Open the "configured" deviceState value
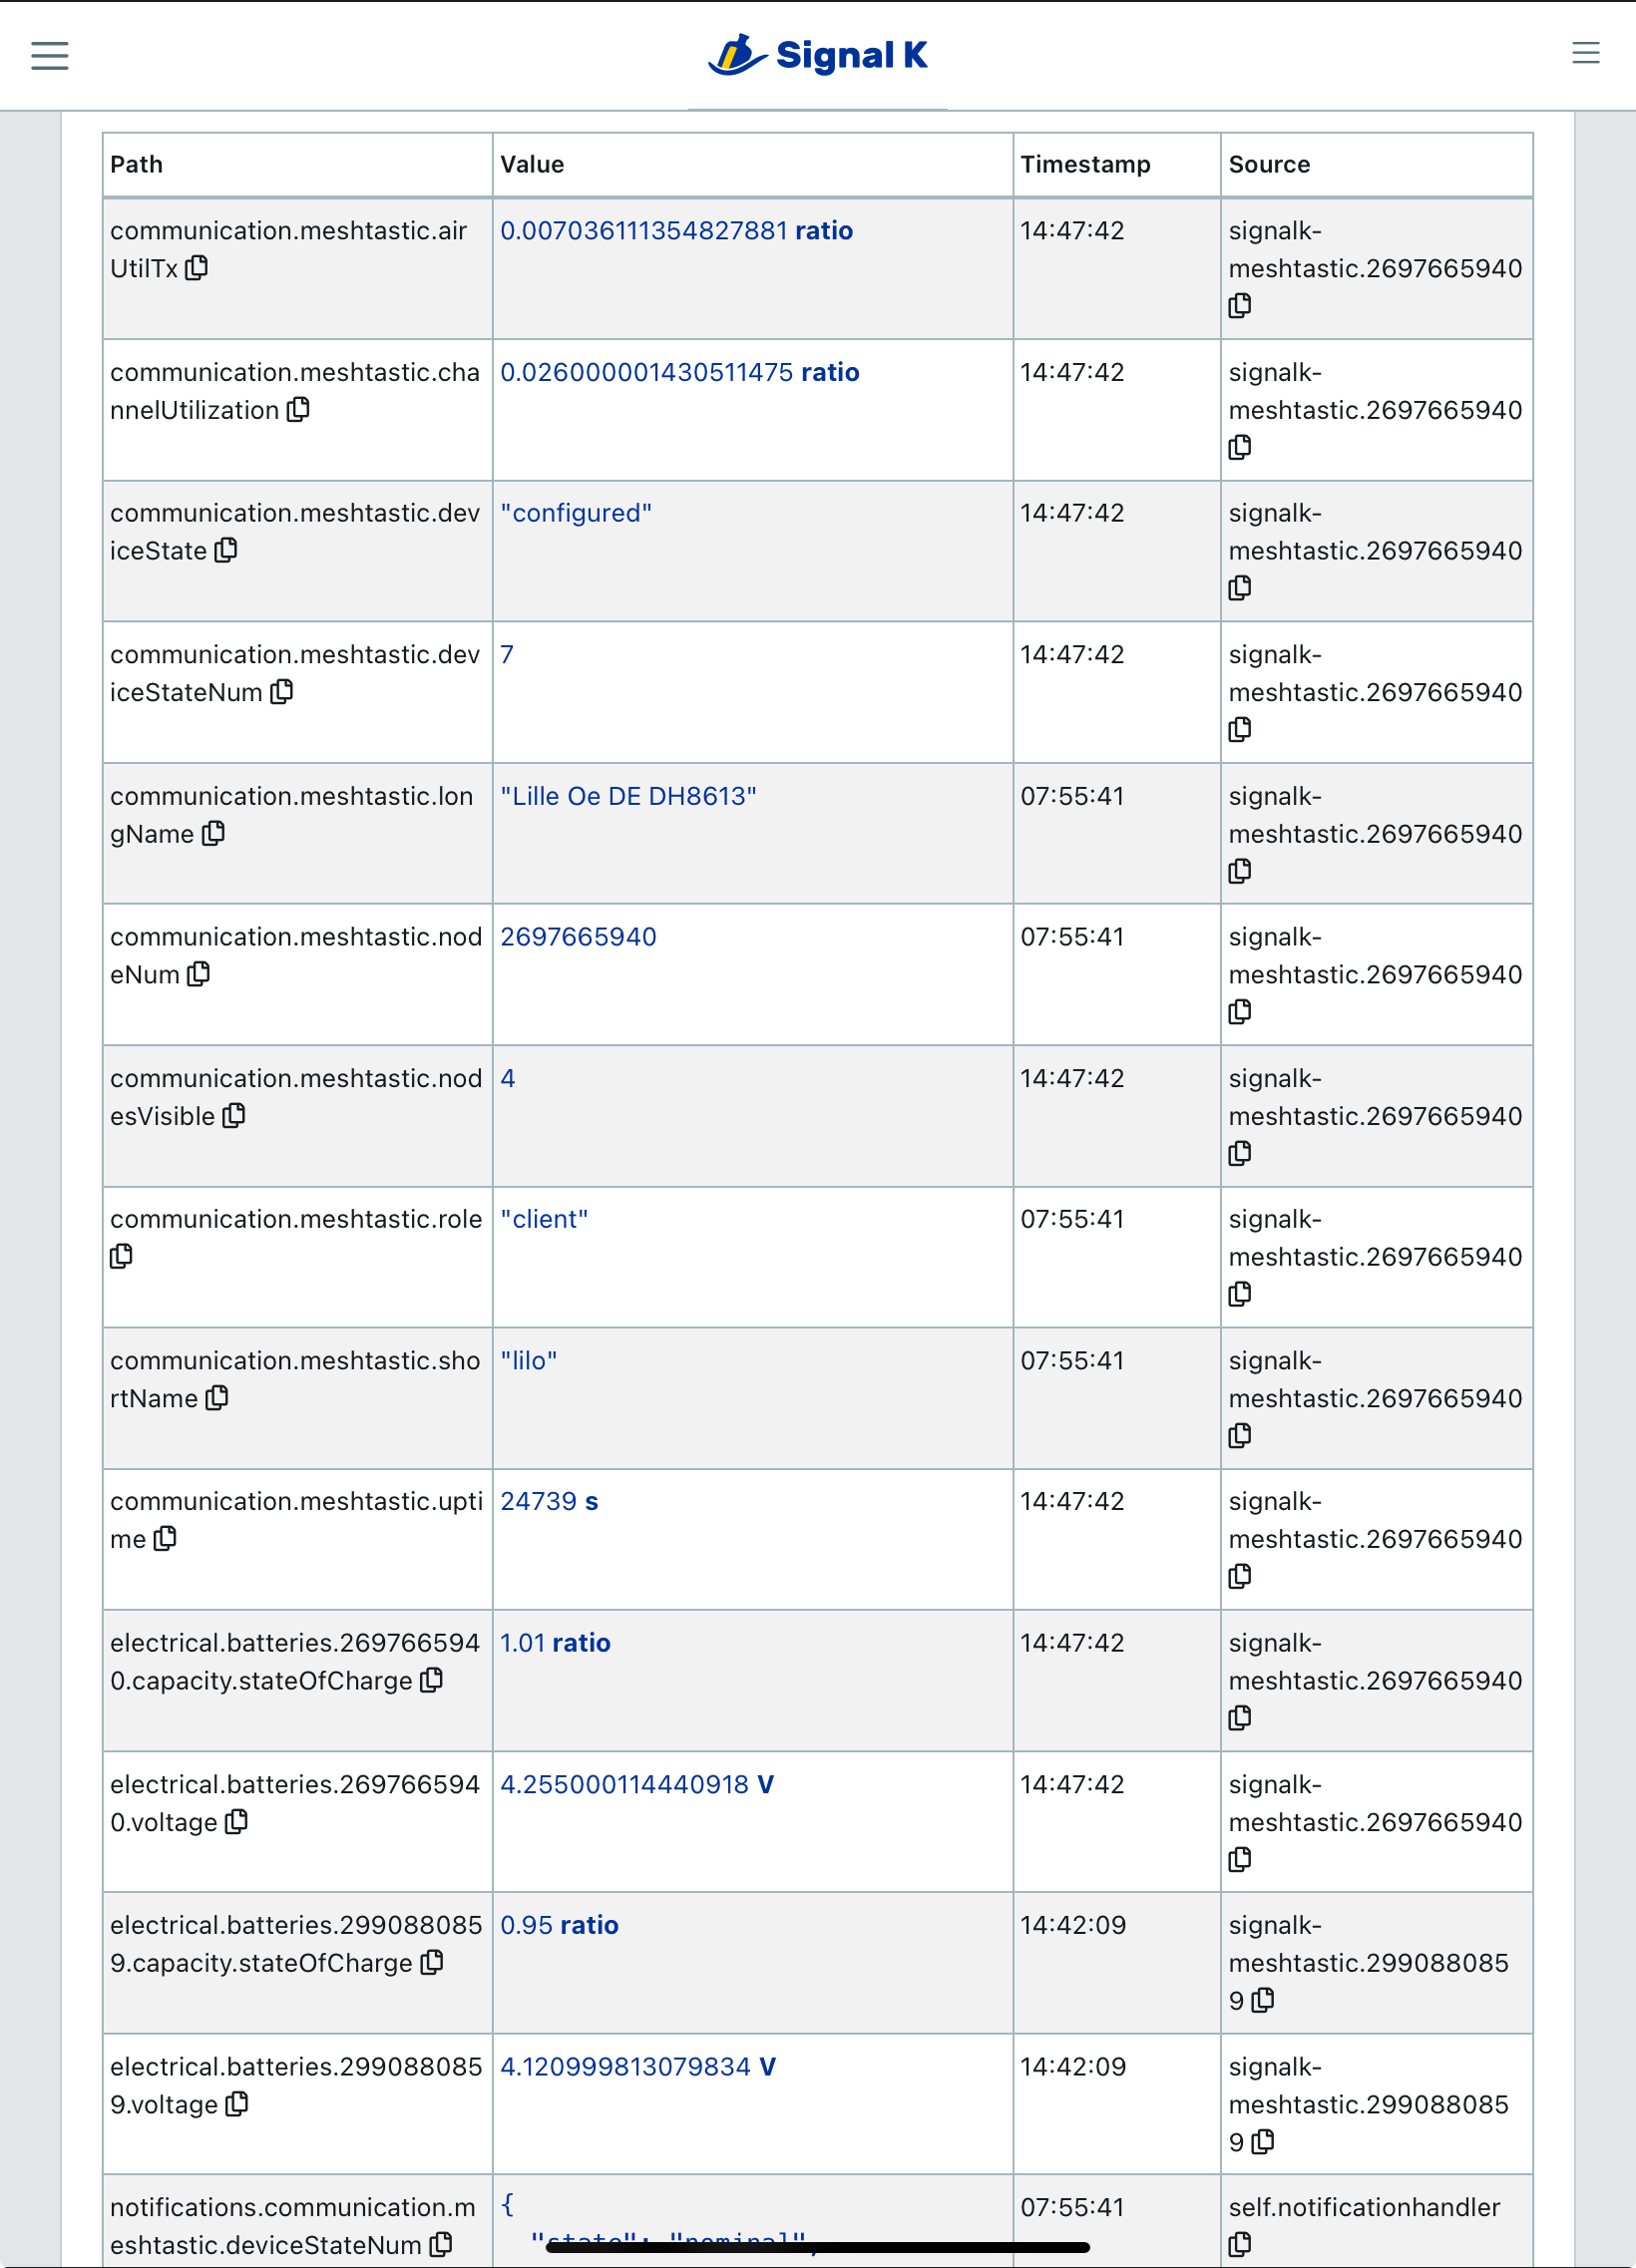 coord(577,513)
